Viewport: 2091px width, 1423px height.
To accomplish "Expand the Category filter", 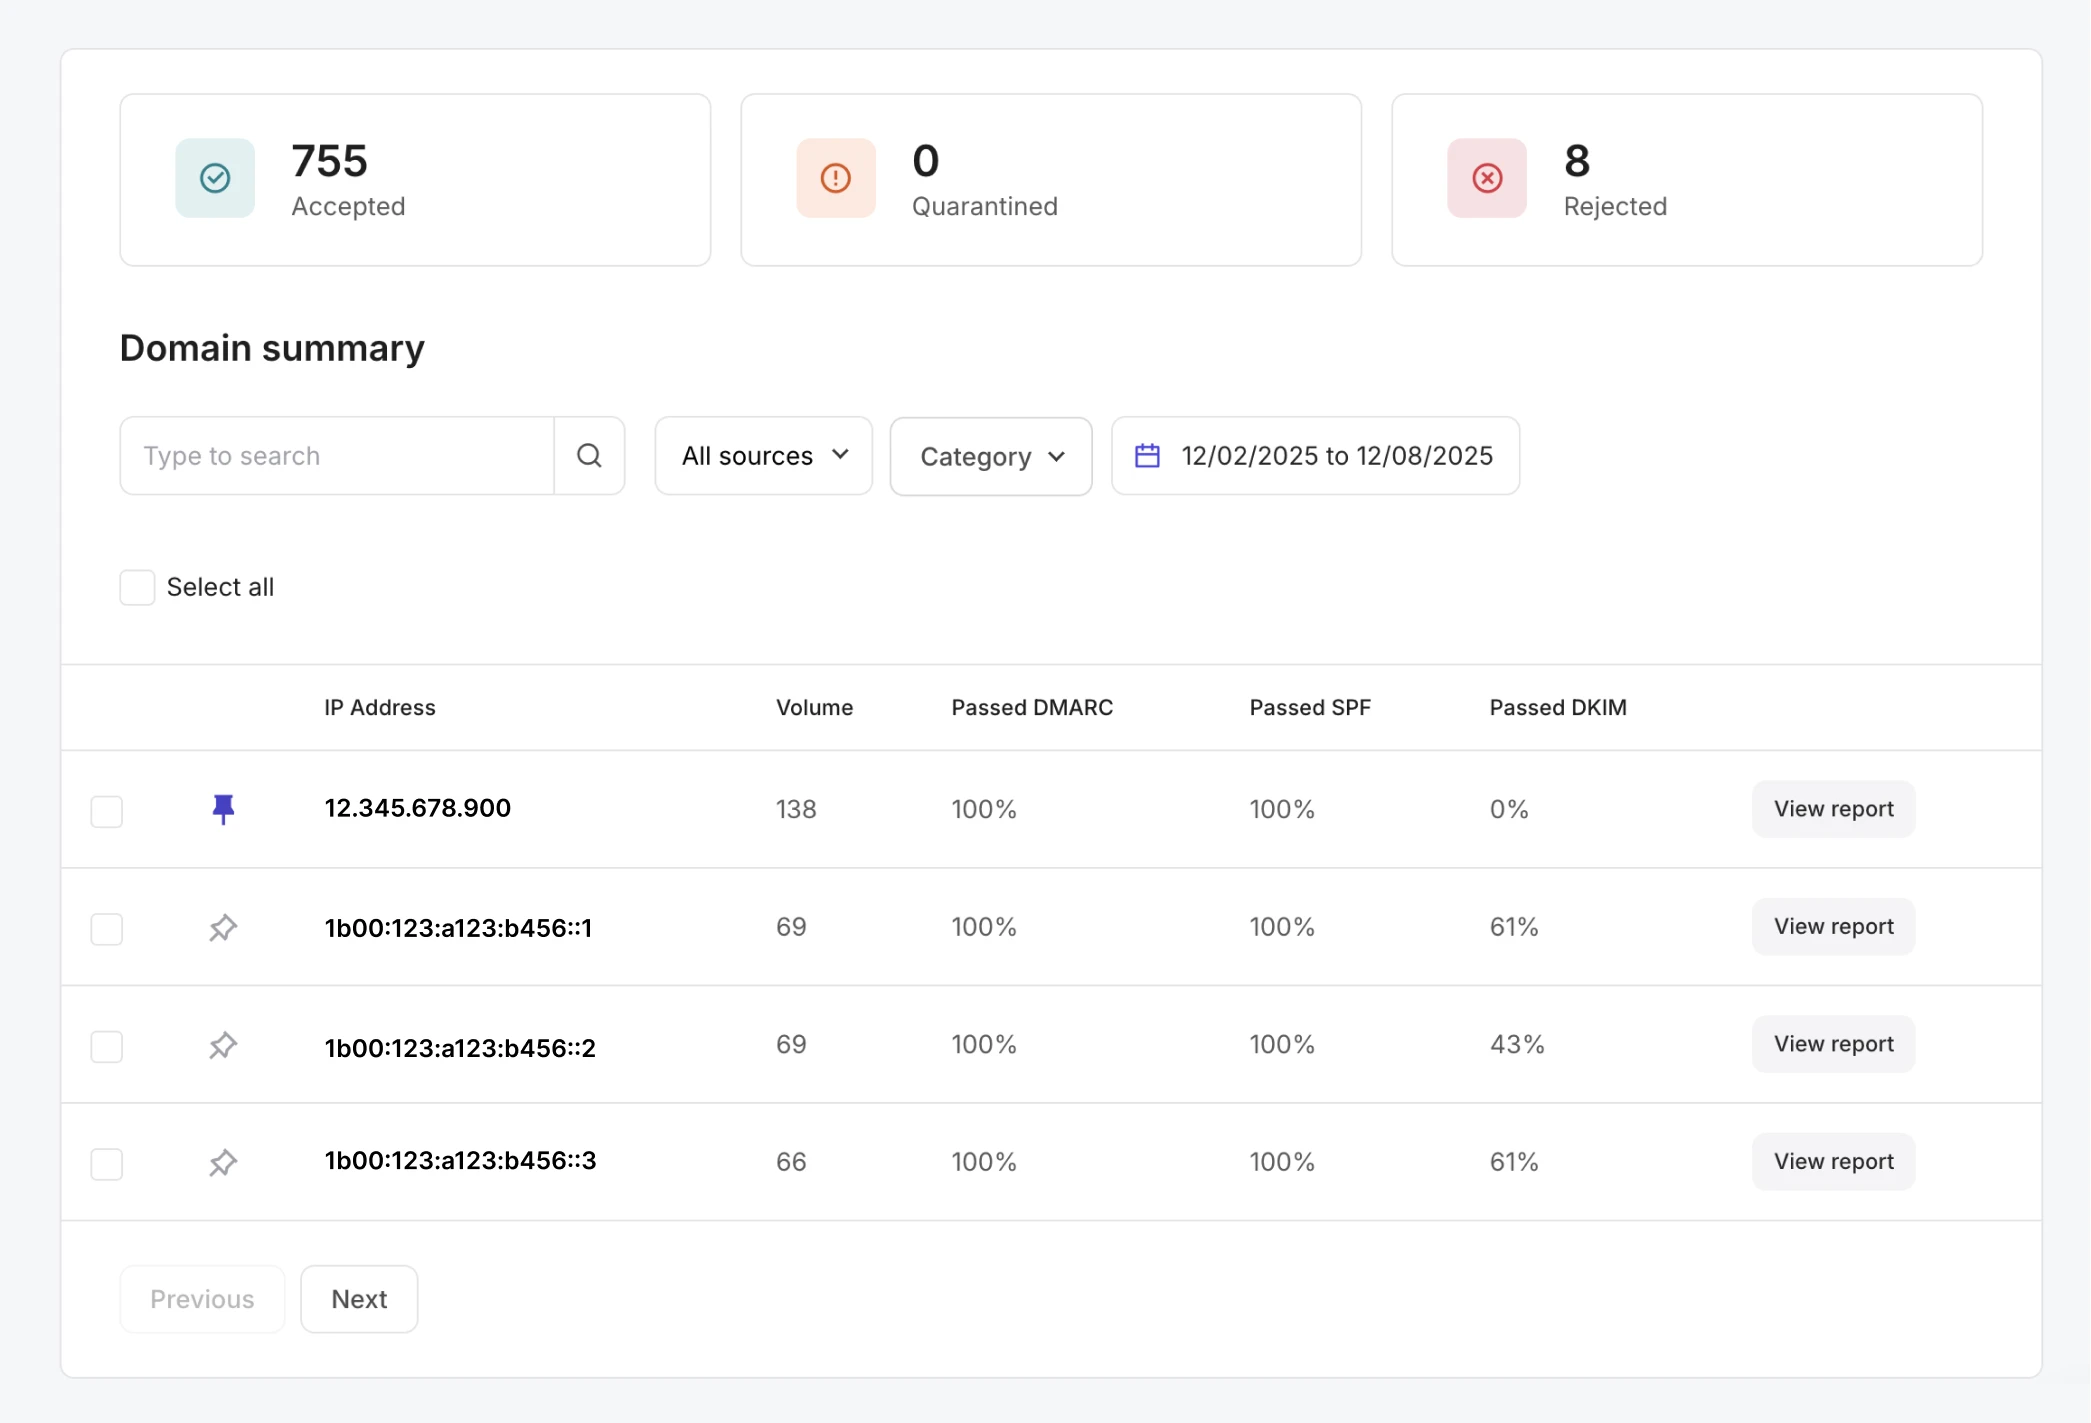I will coord(990,456).
